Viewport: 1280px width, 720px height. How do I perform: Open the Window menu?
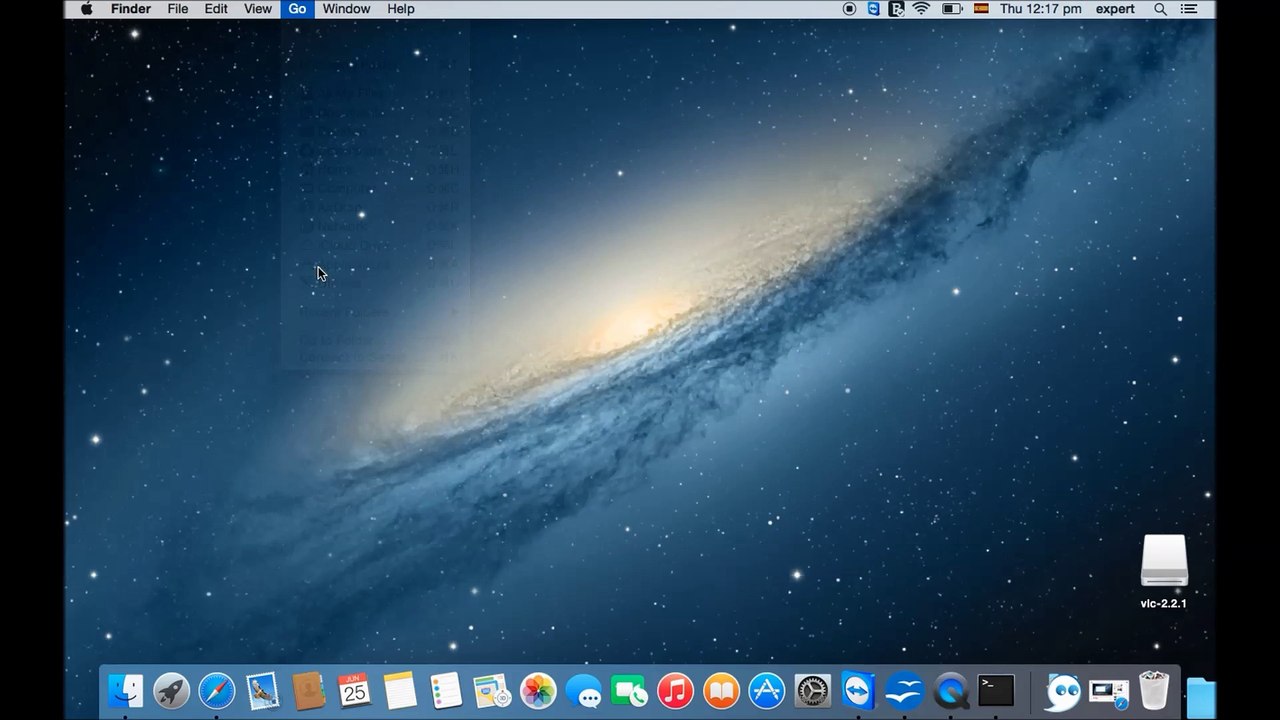(x=346, y=9)
